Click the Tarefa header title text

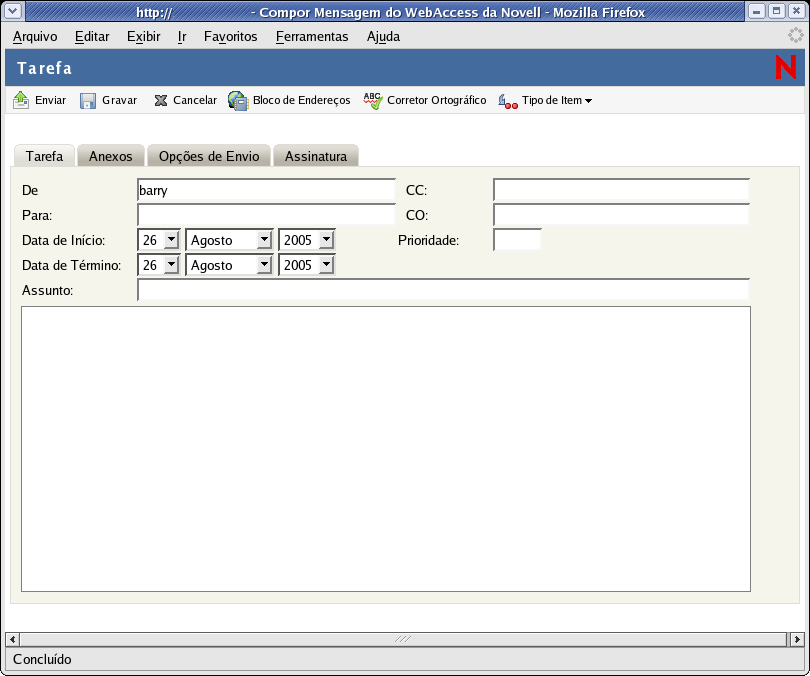click(44, 68)
